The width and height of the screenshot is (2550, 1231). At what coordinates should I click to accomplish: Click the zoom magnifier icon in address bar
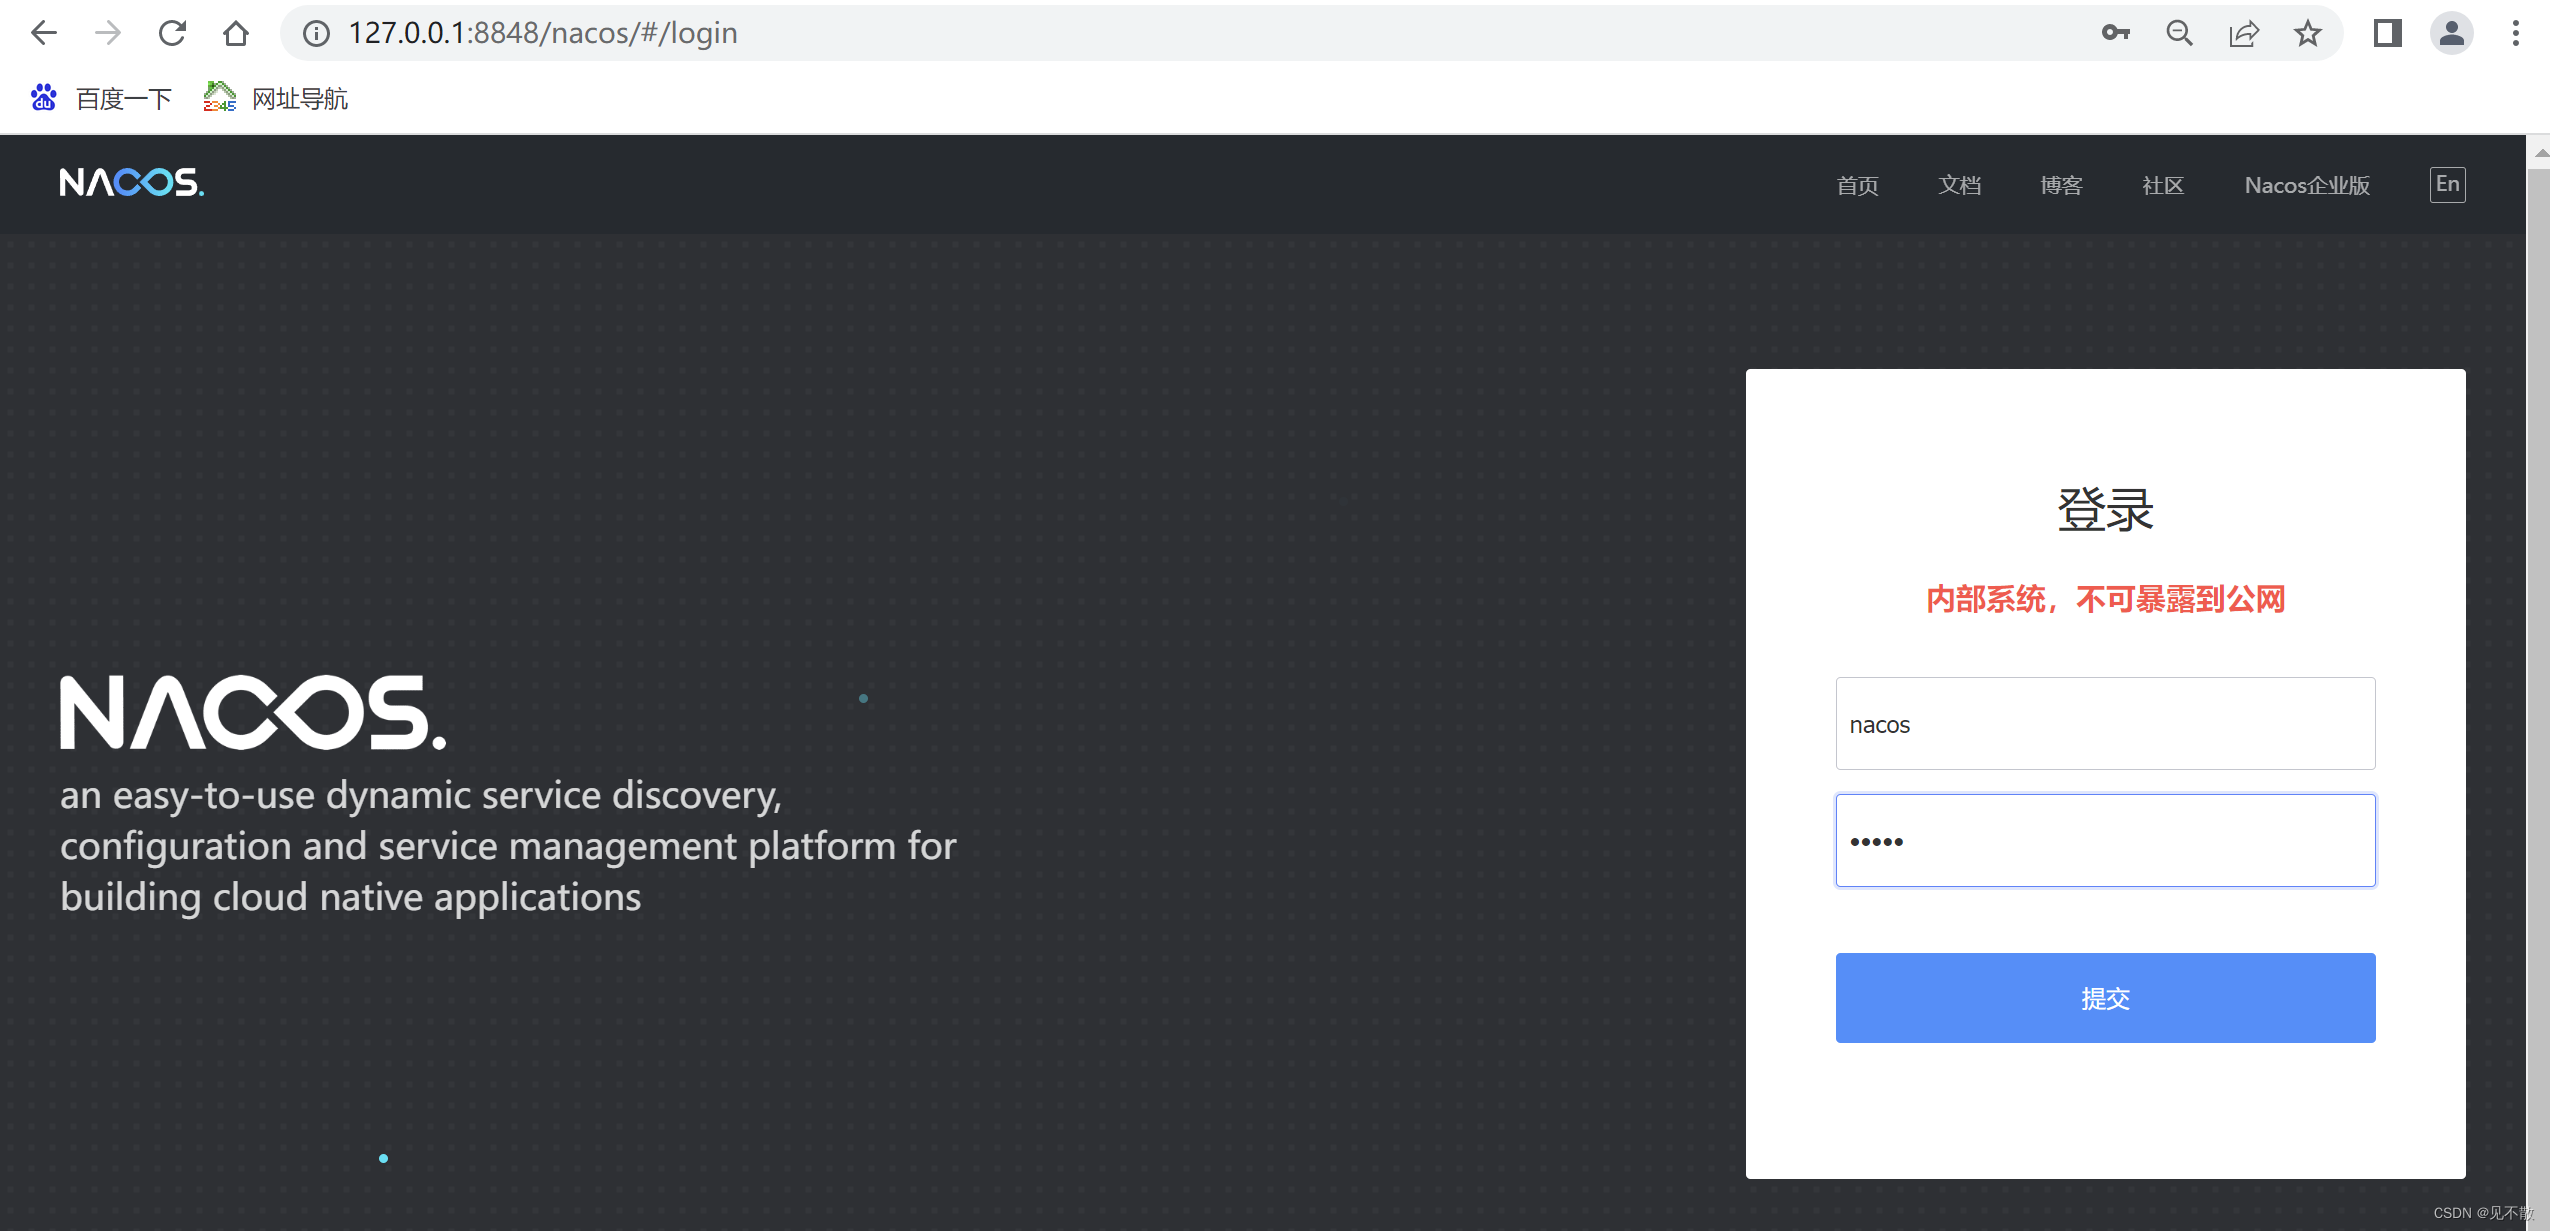2179,33
